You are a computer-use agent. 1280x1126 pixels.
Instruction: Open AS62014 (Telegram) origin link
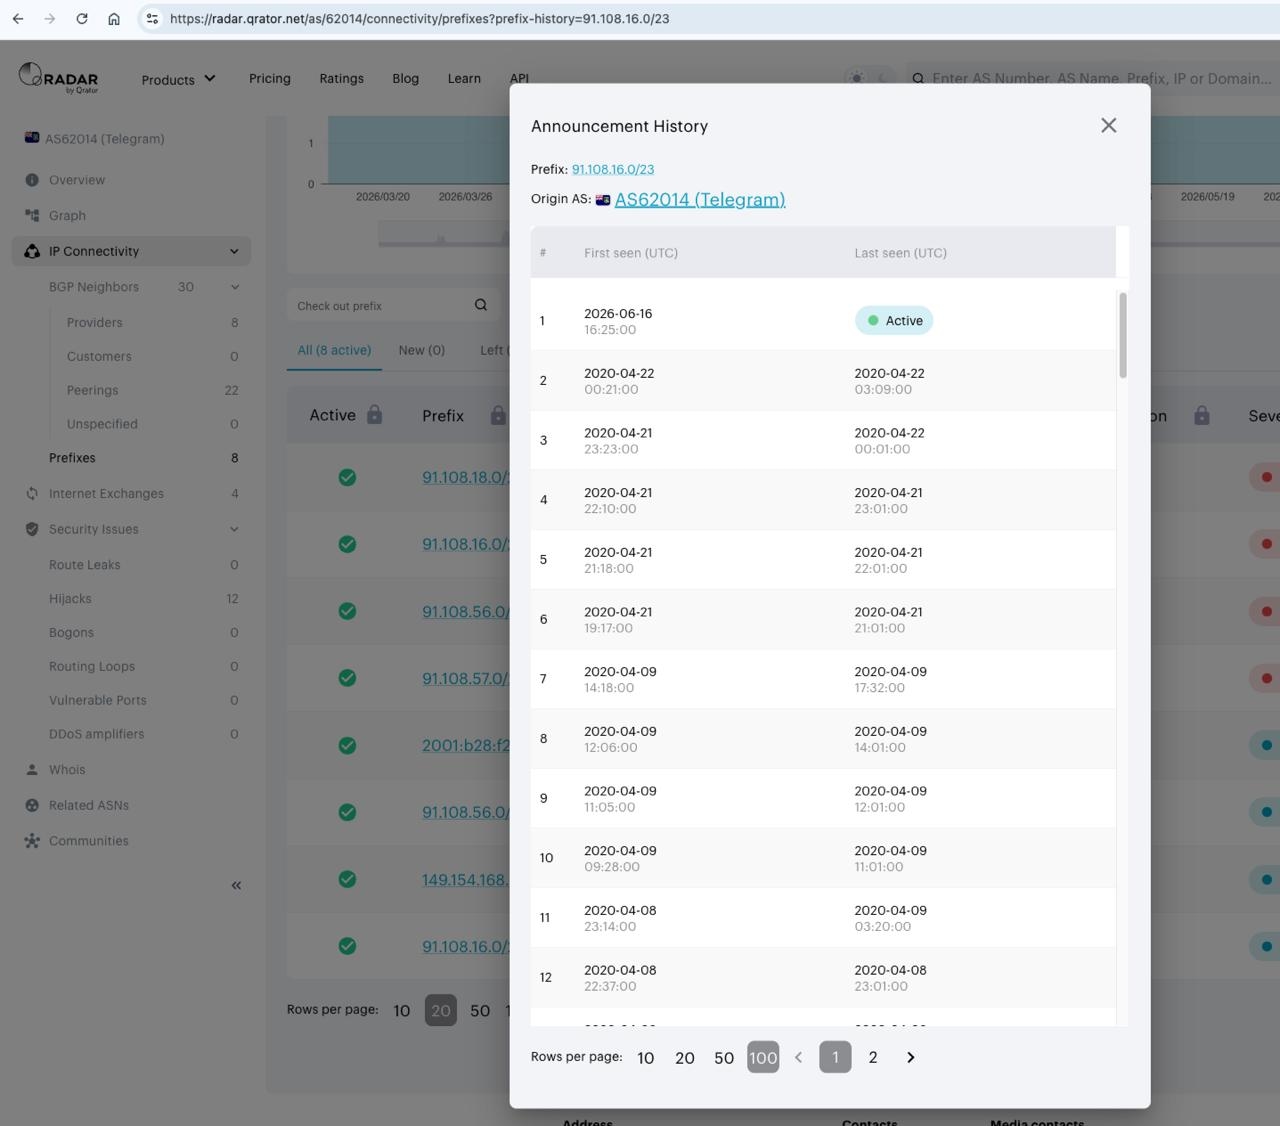click(700, 199)
